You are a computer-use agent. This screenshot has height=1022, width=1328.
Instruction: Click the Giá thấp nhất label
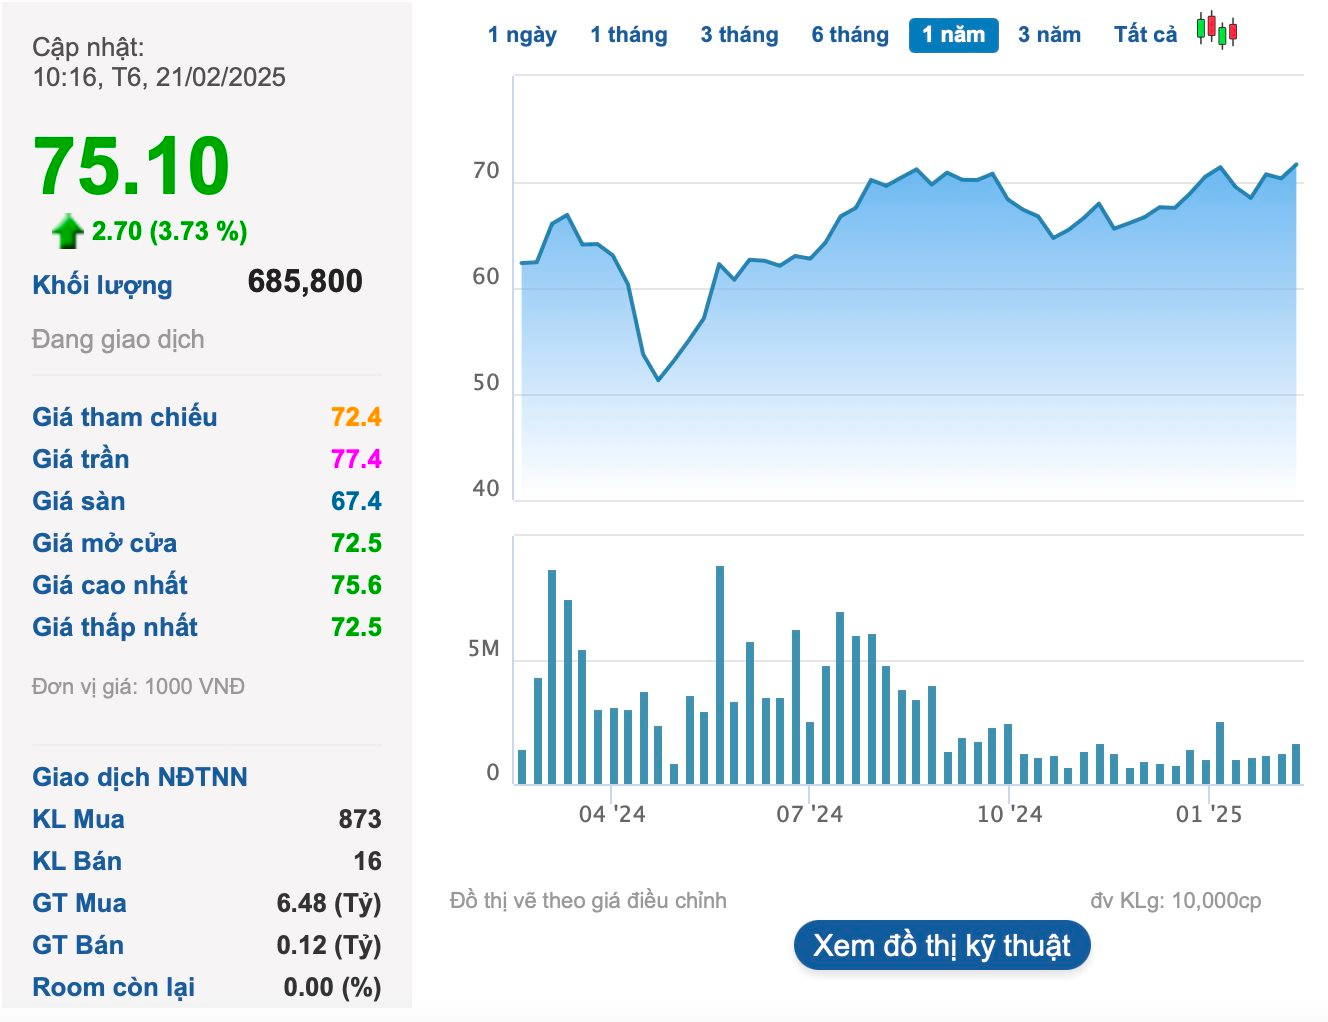(115, 627)
